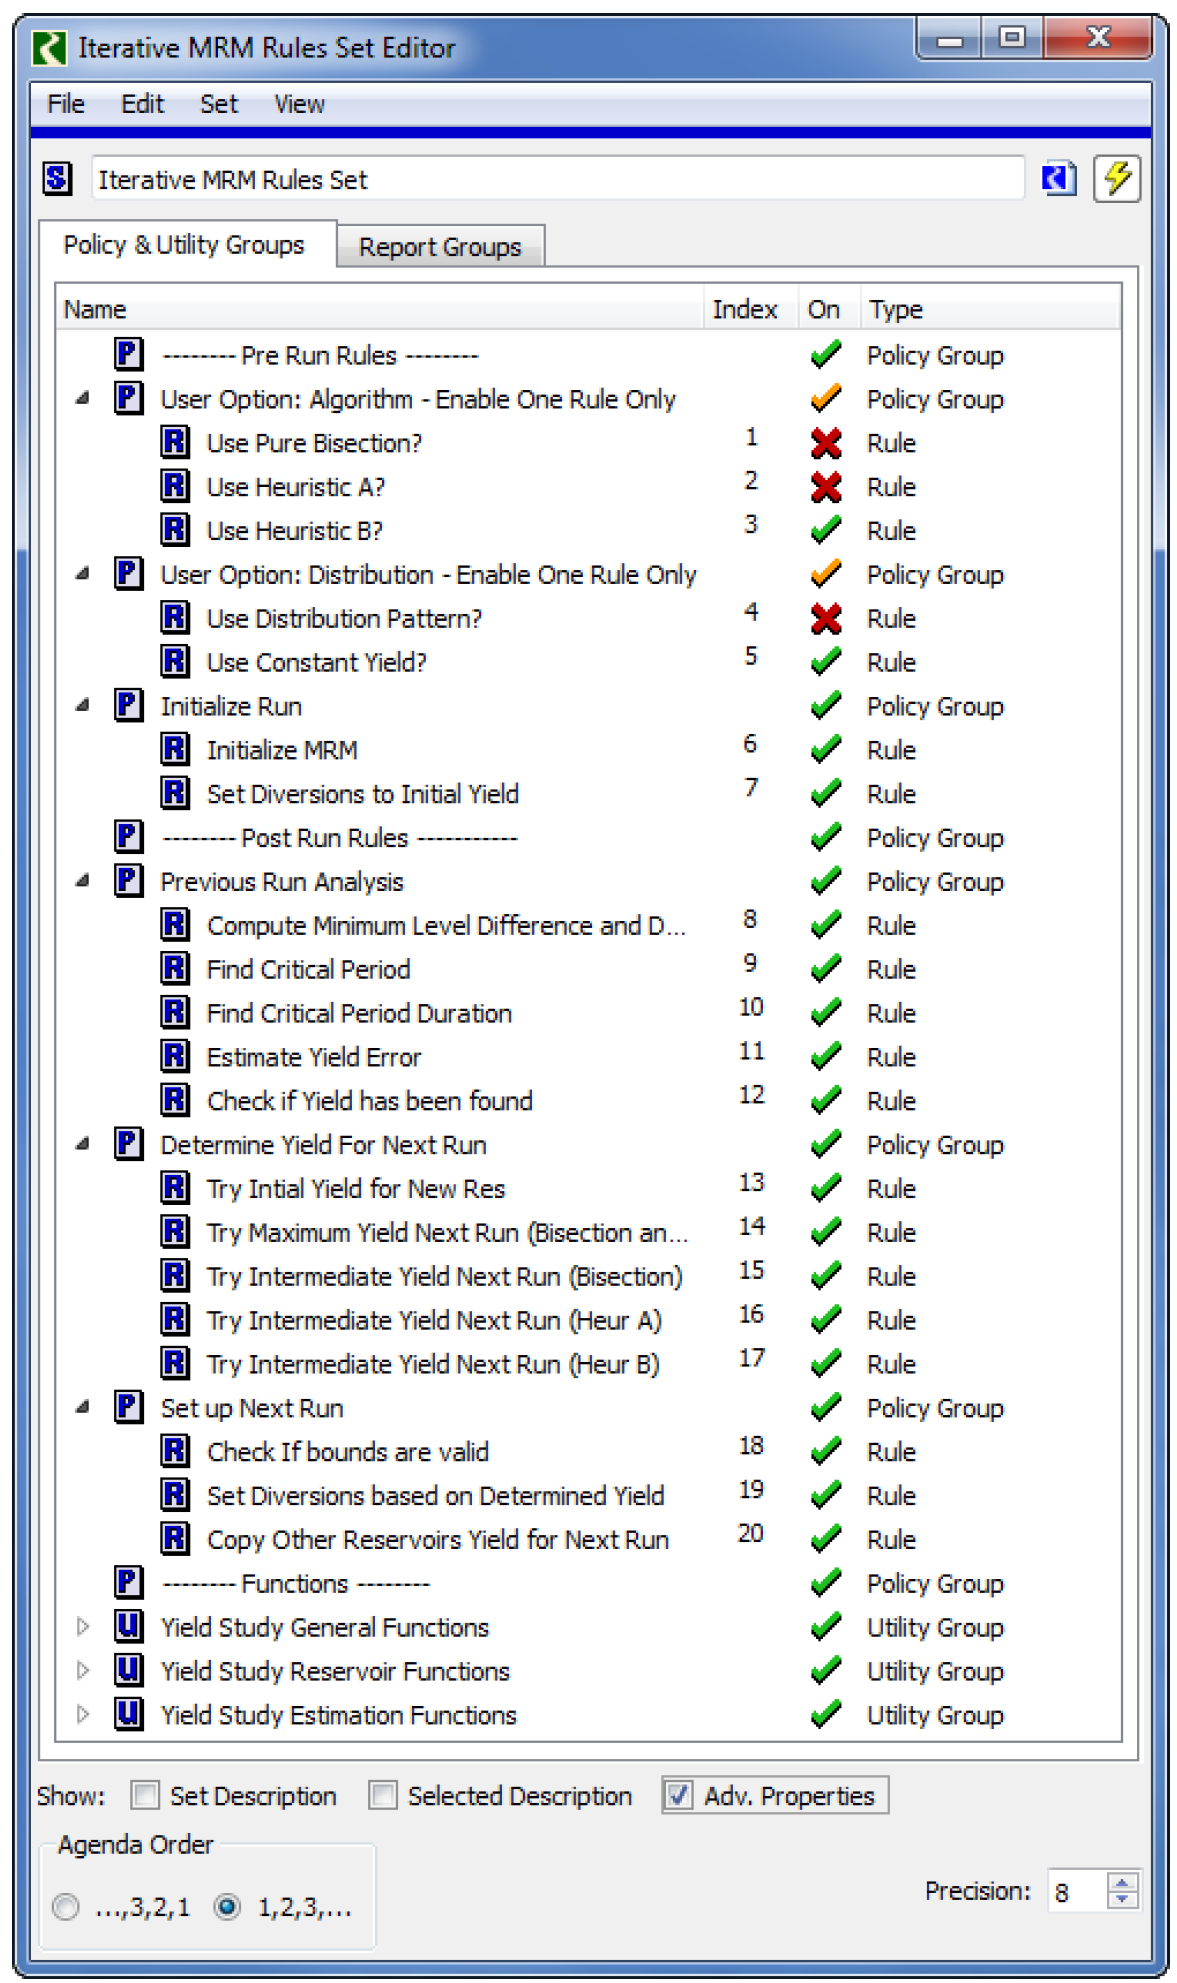Click the utility group icon for Yield Study General Functions
Screen dimensions: 1177x1983
point(128,1627)
